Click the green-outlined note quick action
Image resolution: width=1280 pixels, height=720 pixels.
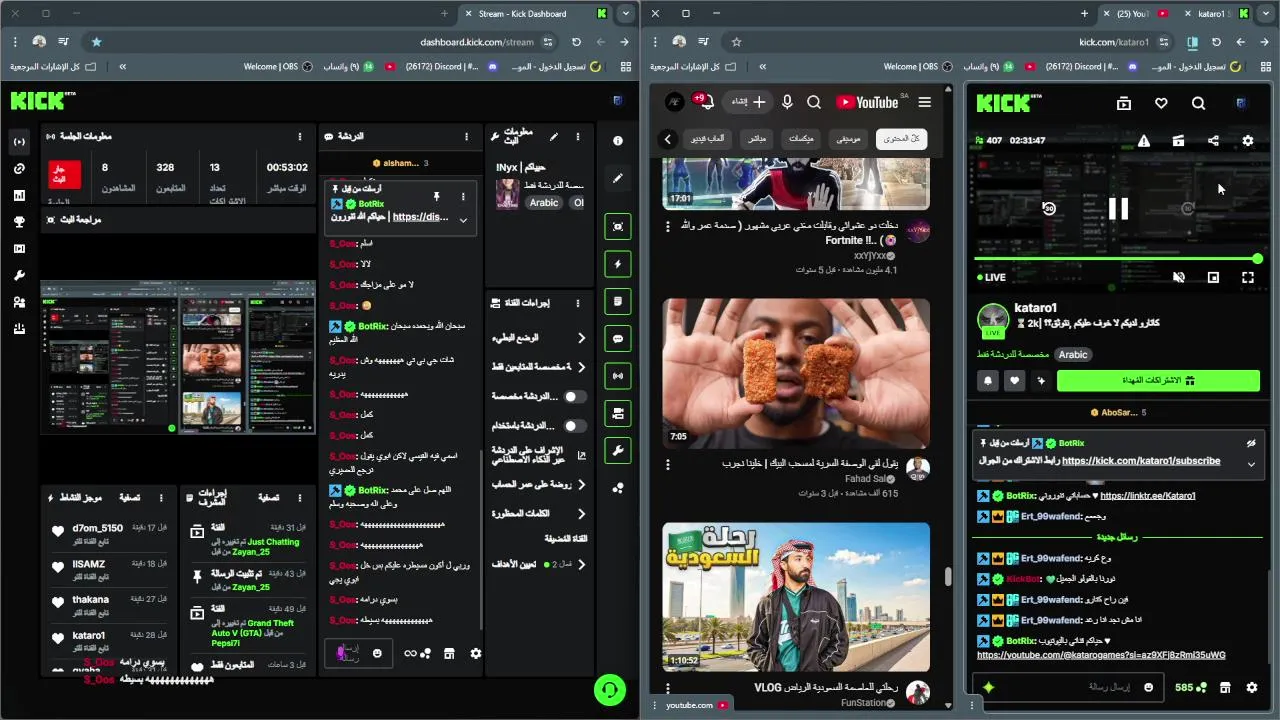pos(618,301)
